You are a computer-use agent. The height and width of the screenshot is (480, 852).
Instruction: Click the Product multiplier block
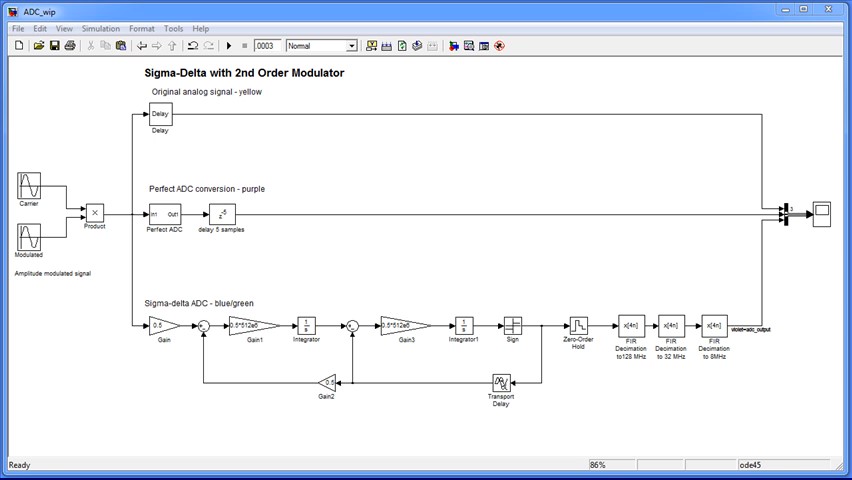click(94, 212)
